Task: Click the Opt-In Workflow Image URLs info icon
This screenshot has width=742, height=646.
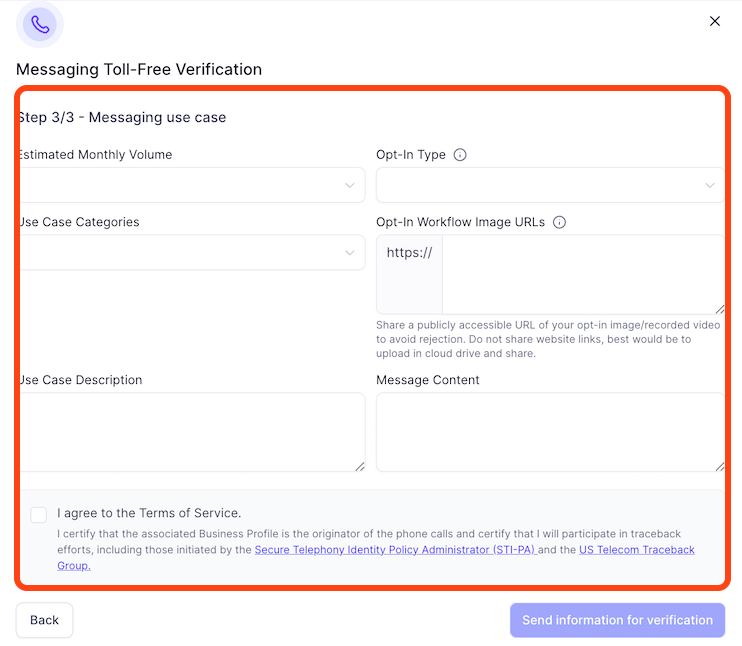Action: point(559,222)
